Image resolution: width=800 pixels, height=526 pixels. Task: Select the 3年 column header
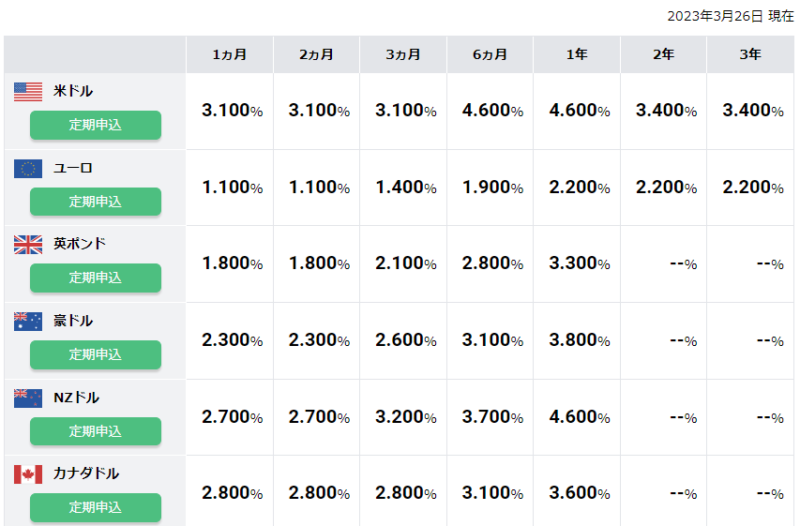[x=750, y=55]
